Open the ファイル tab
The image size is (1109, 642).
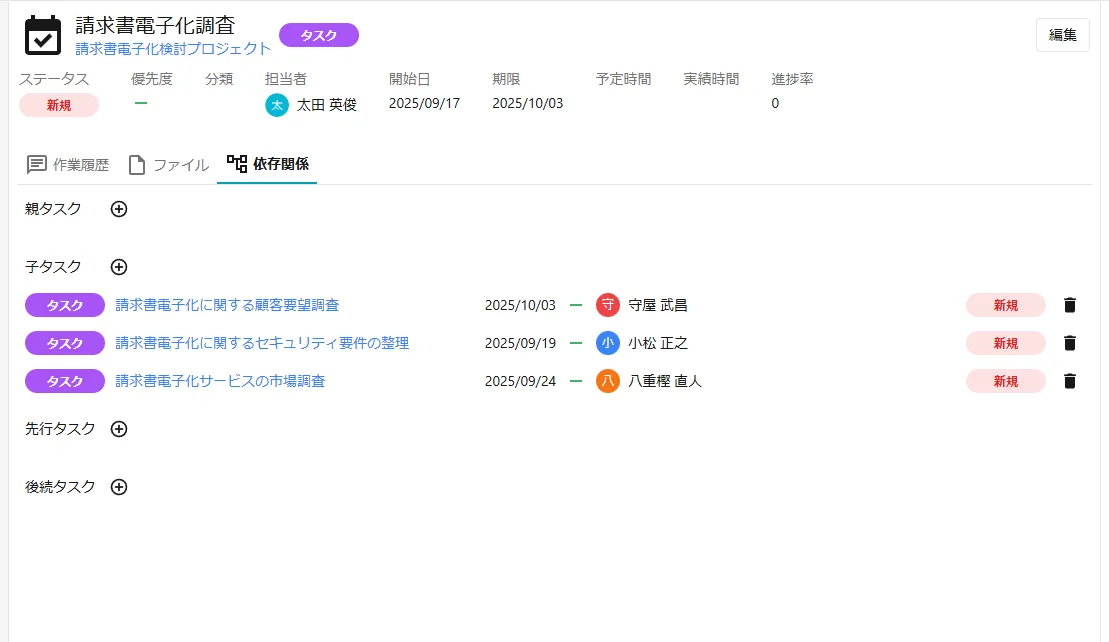click(168, 165)
